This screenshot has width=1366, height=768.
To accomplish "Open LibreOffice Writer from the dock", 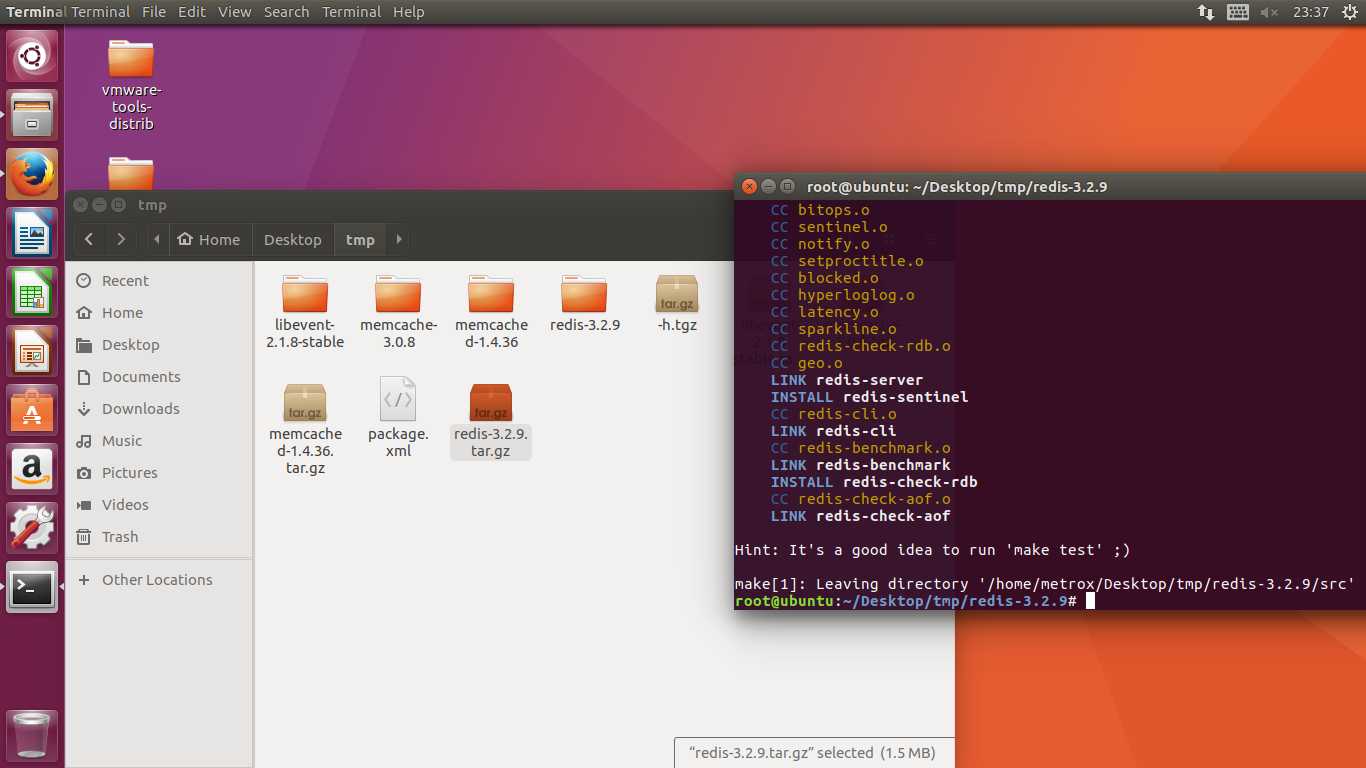I will tap(32, 233).
